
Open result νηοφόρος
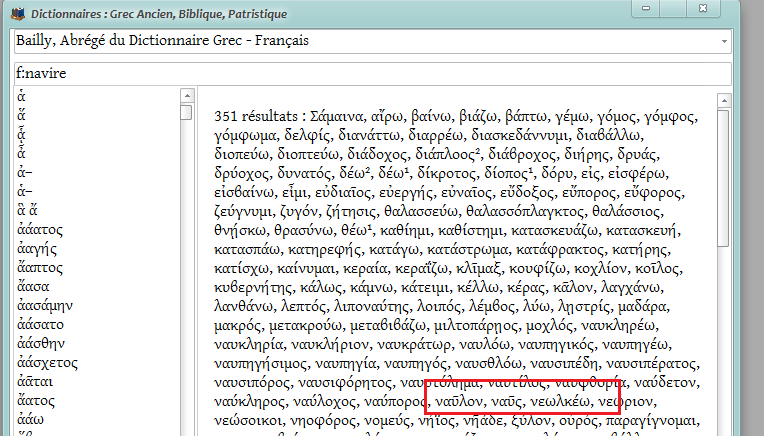click(x=323, y=421)
